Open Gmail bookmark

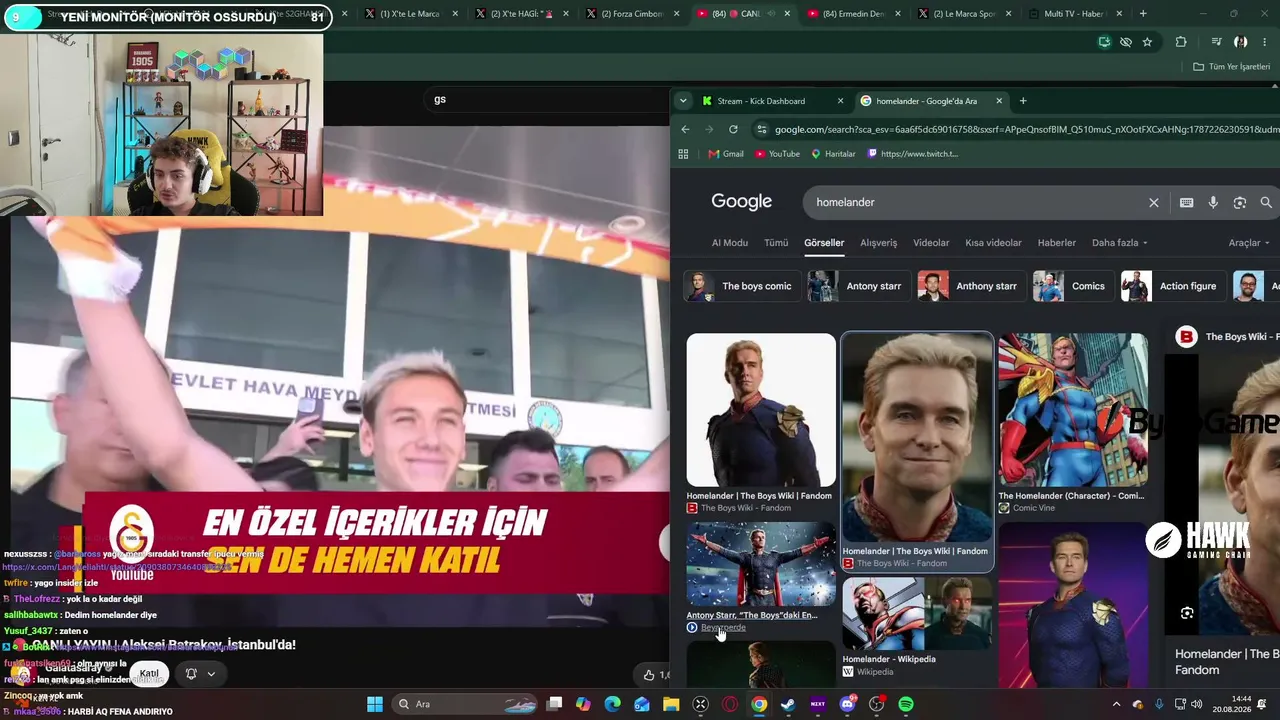click(726, 154)
